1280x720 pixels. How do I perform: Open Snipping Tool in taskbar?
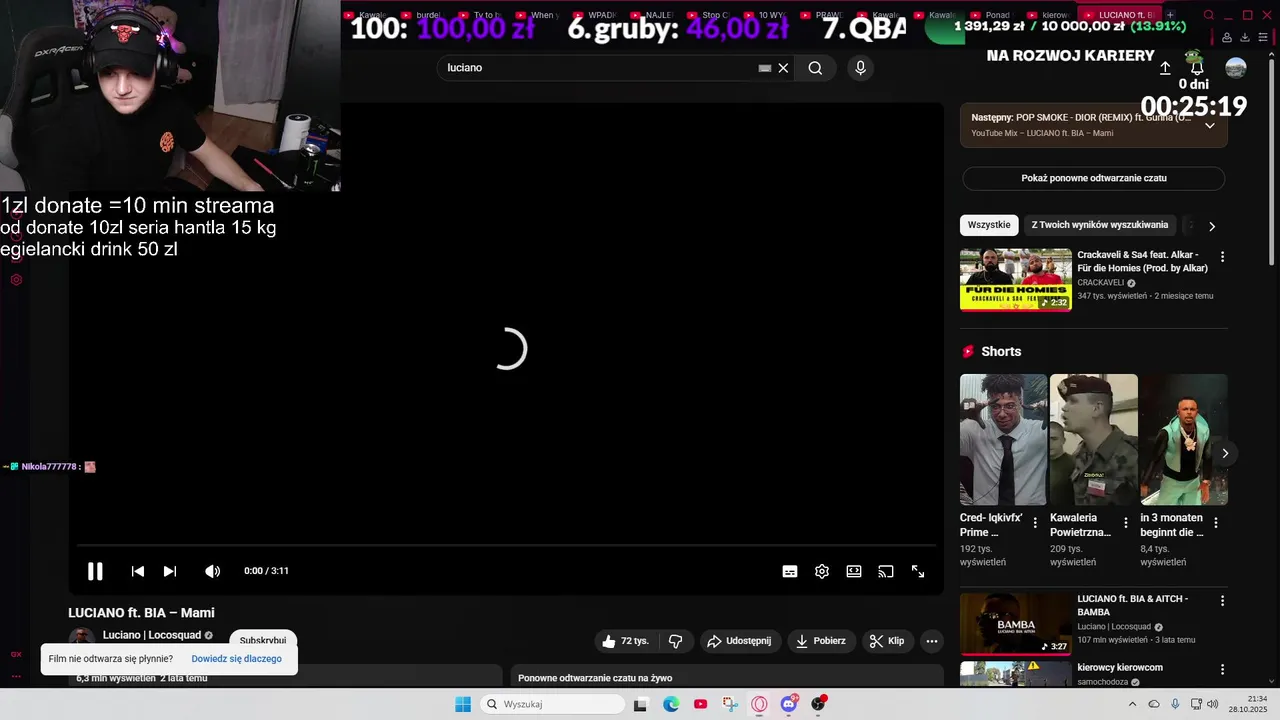click(730, 704)
